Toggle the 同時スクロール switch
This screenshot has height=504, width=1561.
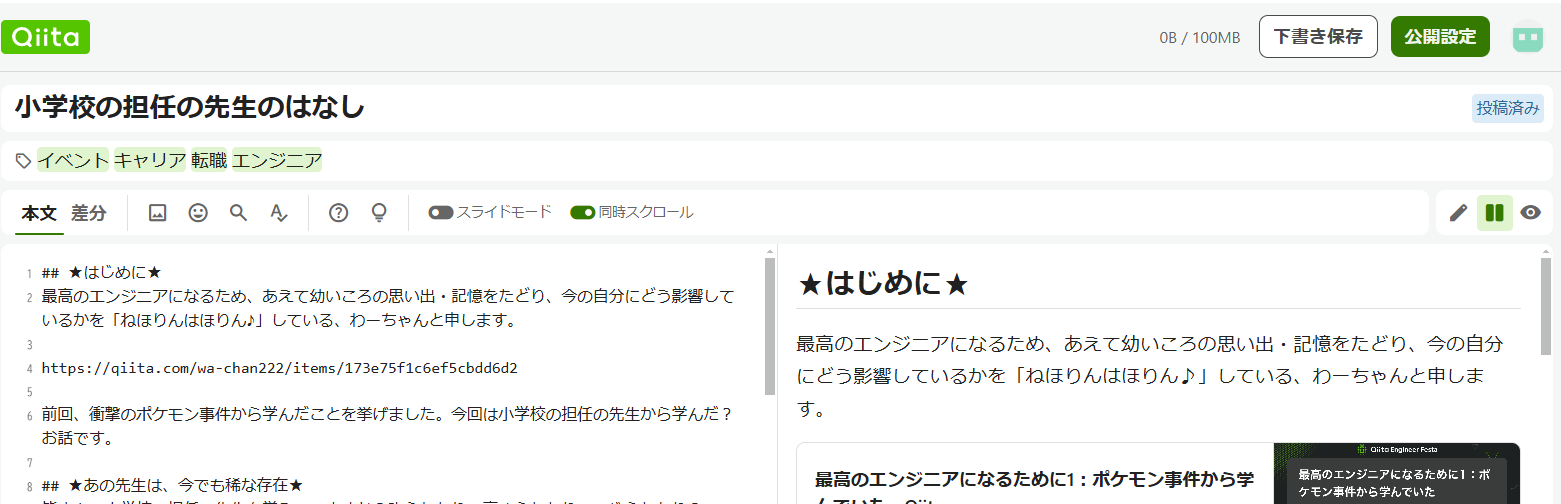pos(583,212)
